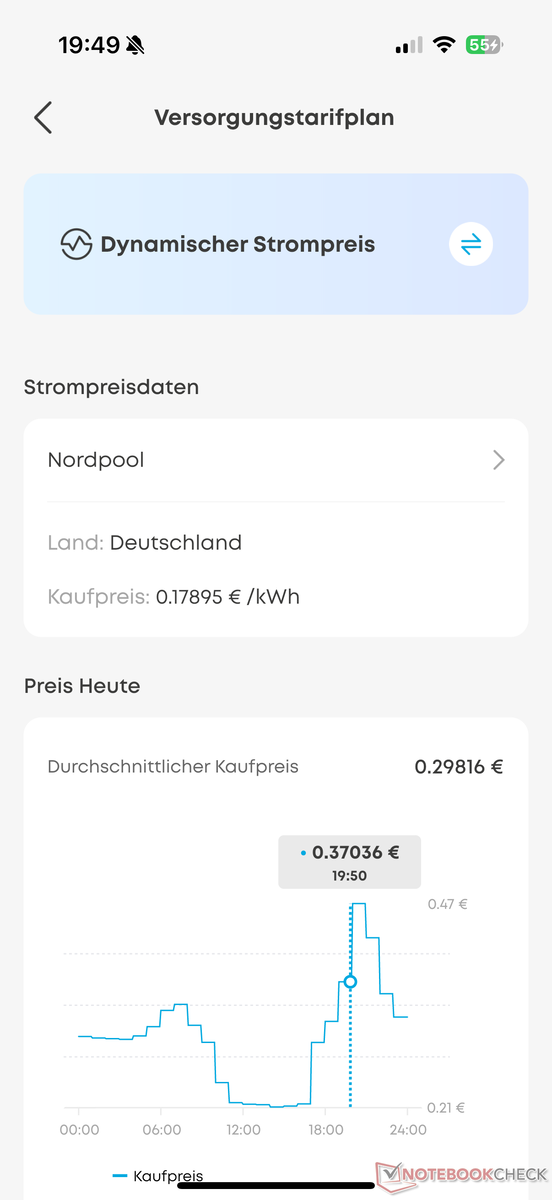
Task: Tap the Land: Deutschland entry
Action: 145,543
